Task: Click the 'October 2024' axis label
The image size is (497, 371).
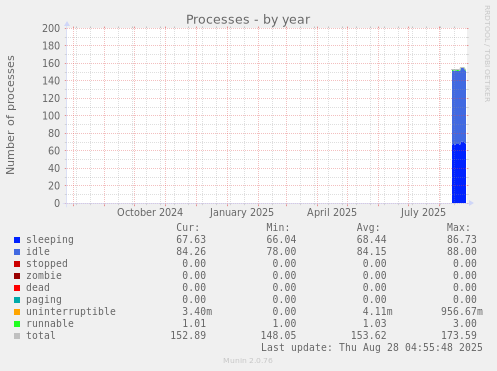Action: click(x=150, y=212)
